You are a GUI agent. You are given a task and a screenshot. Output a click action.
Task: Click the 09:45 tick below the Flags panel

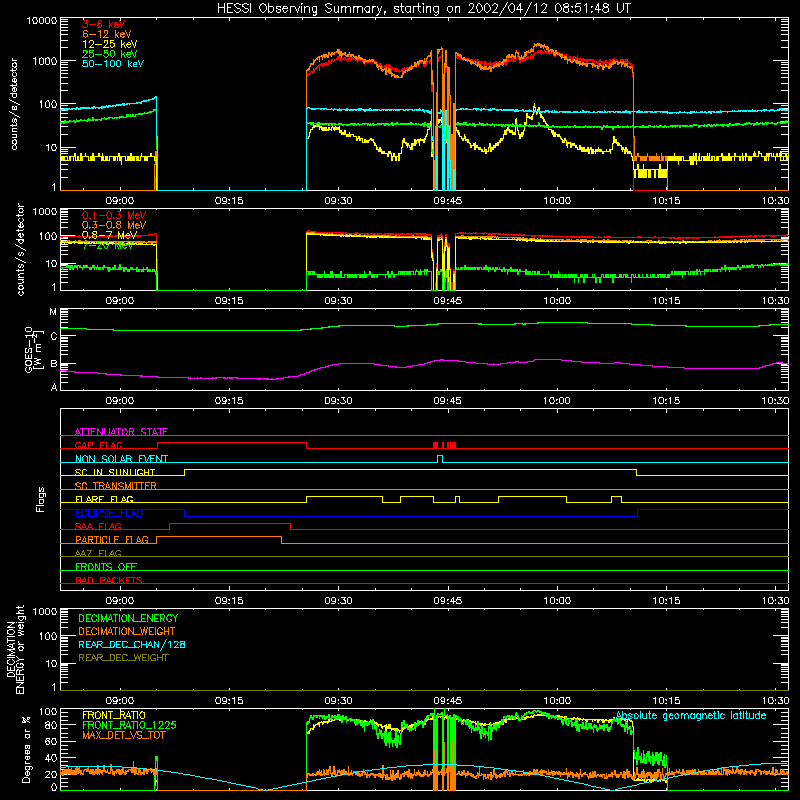[447, 601]
